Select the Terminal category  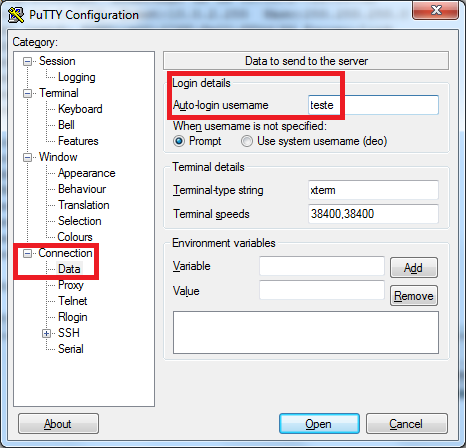(59, 93)
